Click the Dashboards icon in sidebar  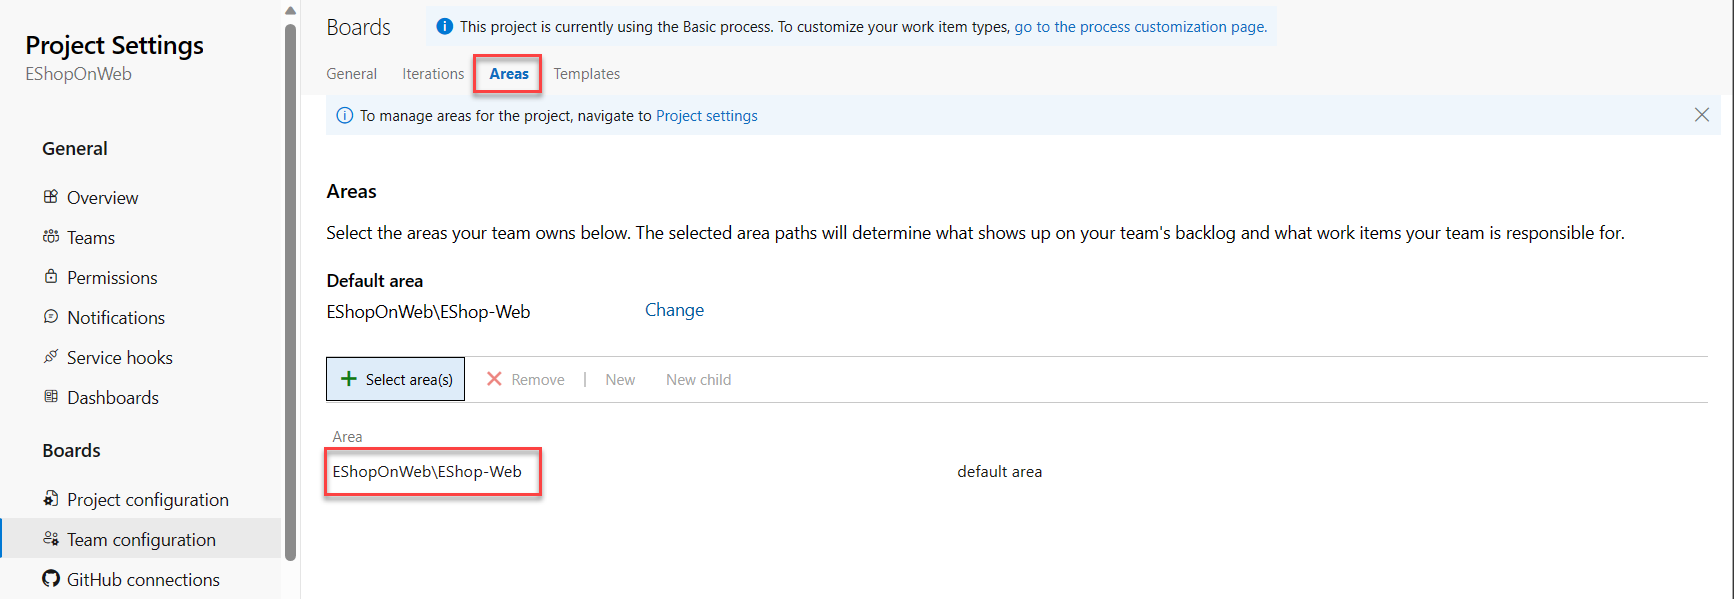[51, 397]
